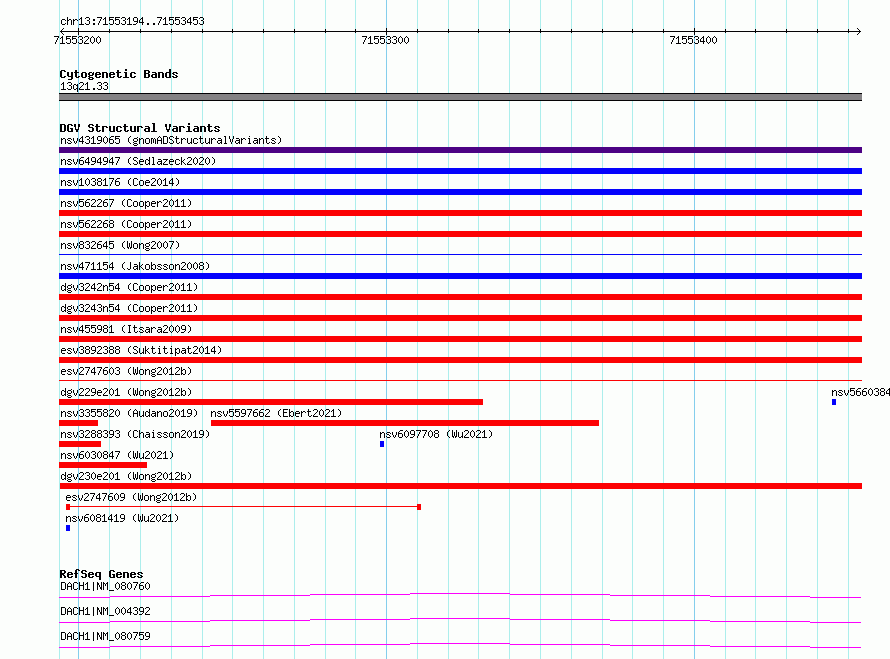
Task: Open the nsv1038176 (Coe2014) variant
Action: click(120, 182)
